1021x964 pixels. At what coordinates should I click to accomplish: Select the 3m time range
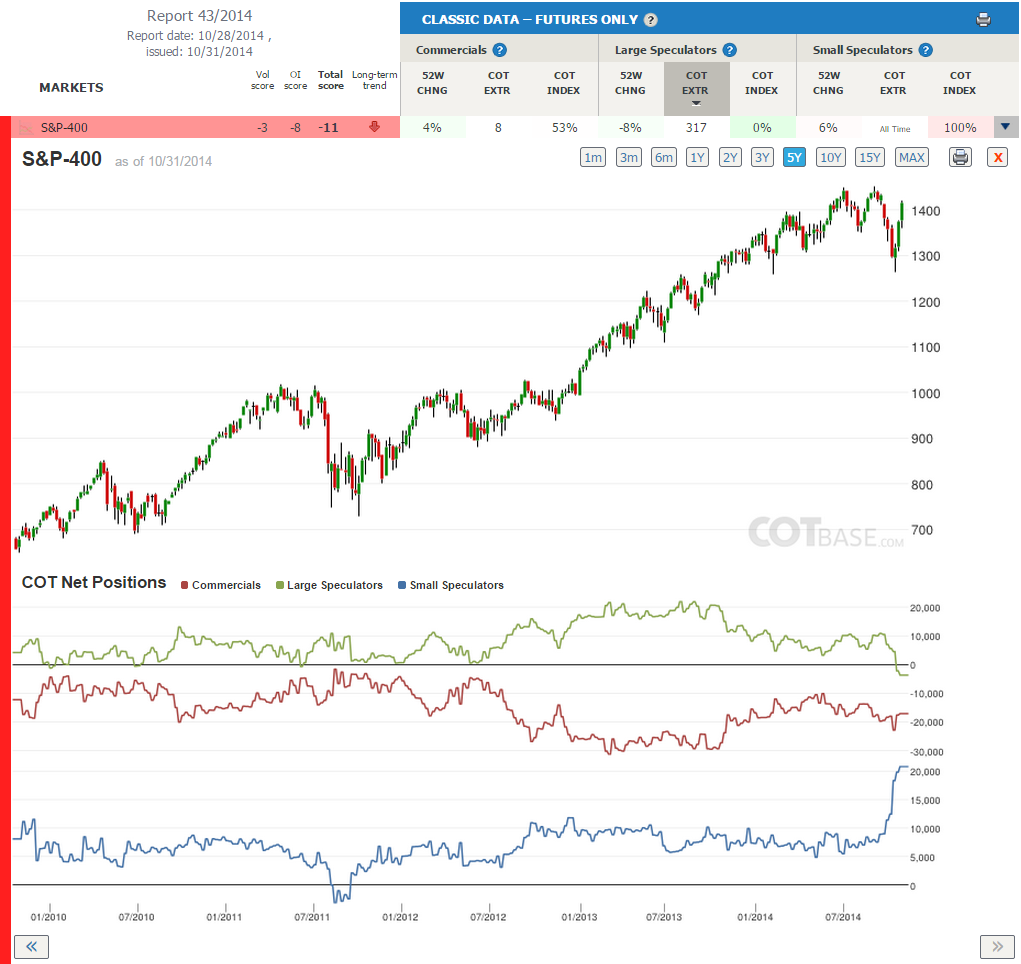click(628, 158)
